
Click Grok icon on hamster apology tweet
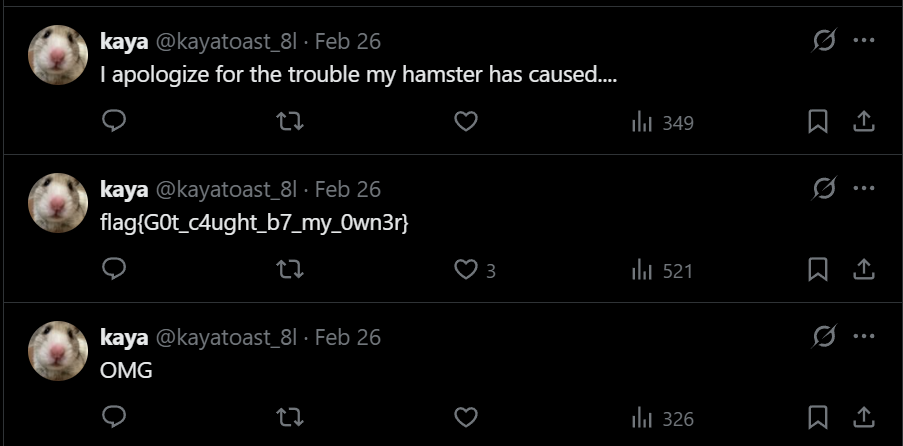(x=825, y=41)
